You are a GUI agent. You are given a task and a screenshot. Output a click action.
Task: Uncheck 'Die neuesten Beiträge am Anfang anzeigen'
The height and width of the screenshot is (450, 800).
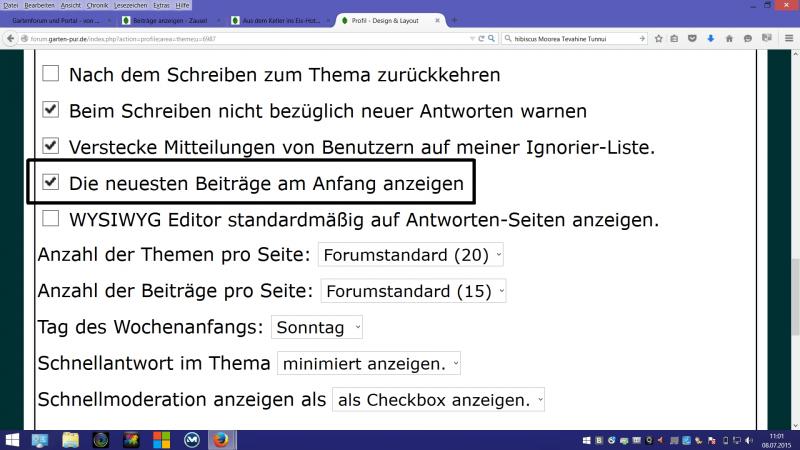tap(50, 183)
